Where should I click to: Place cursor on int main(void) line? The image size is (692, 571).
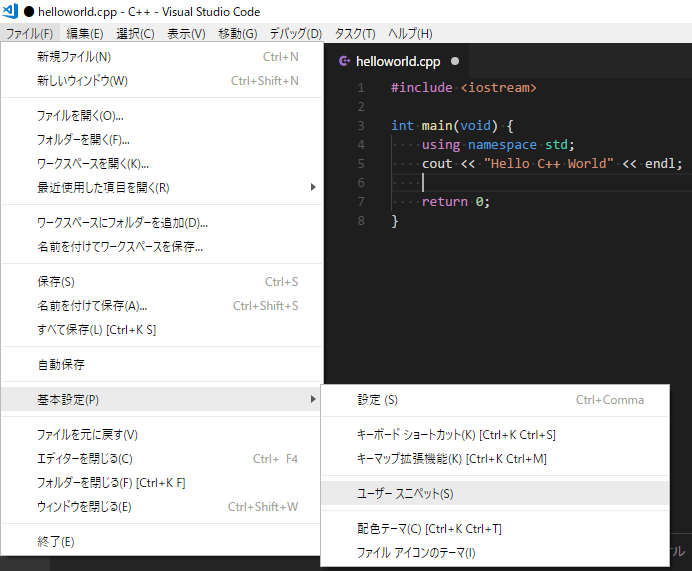(x=452, y=126)
